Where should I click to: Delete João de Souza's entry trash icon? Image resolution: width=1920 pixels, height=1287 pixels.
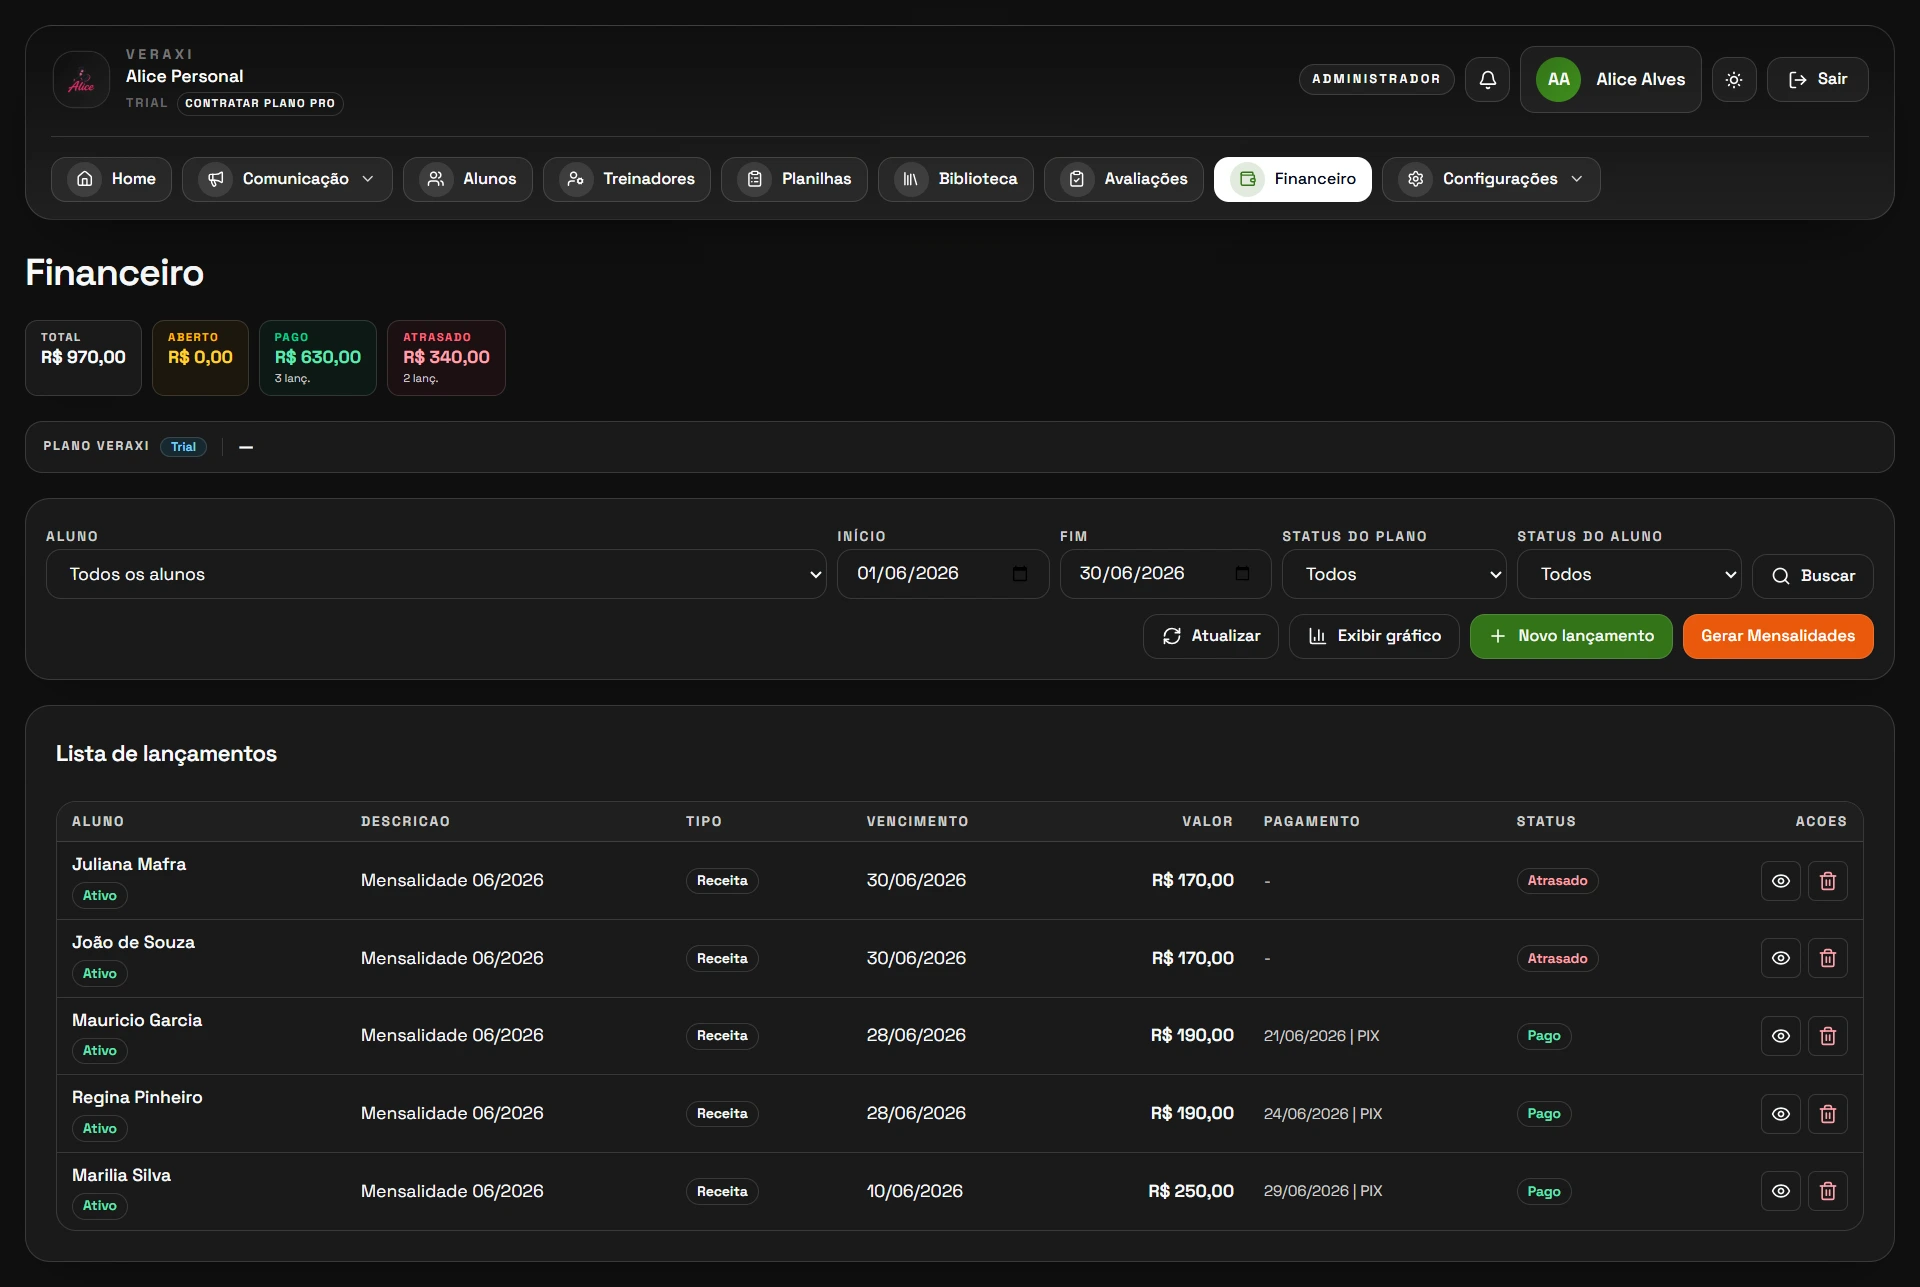[1828, 958]
